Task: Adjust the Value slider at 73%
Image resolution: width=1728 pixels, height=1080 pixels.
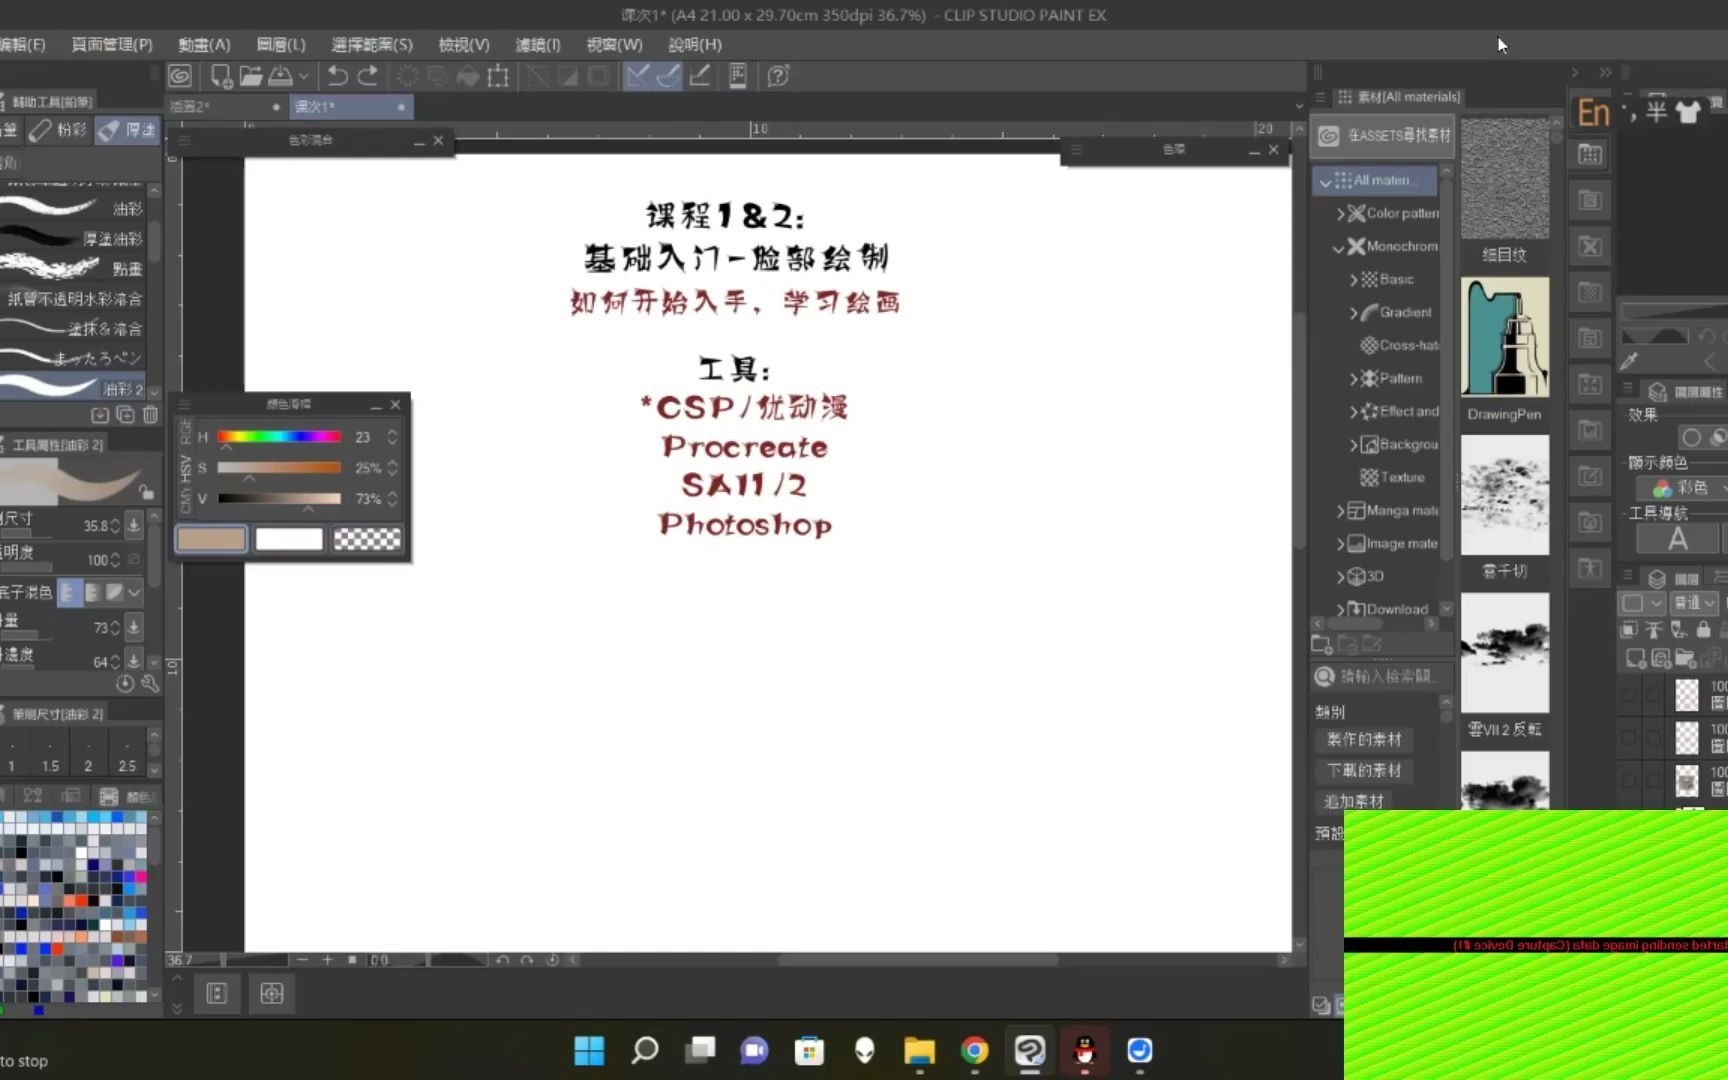Action: pyautogui.click(x=279, y=499)
